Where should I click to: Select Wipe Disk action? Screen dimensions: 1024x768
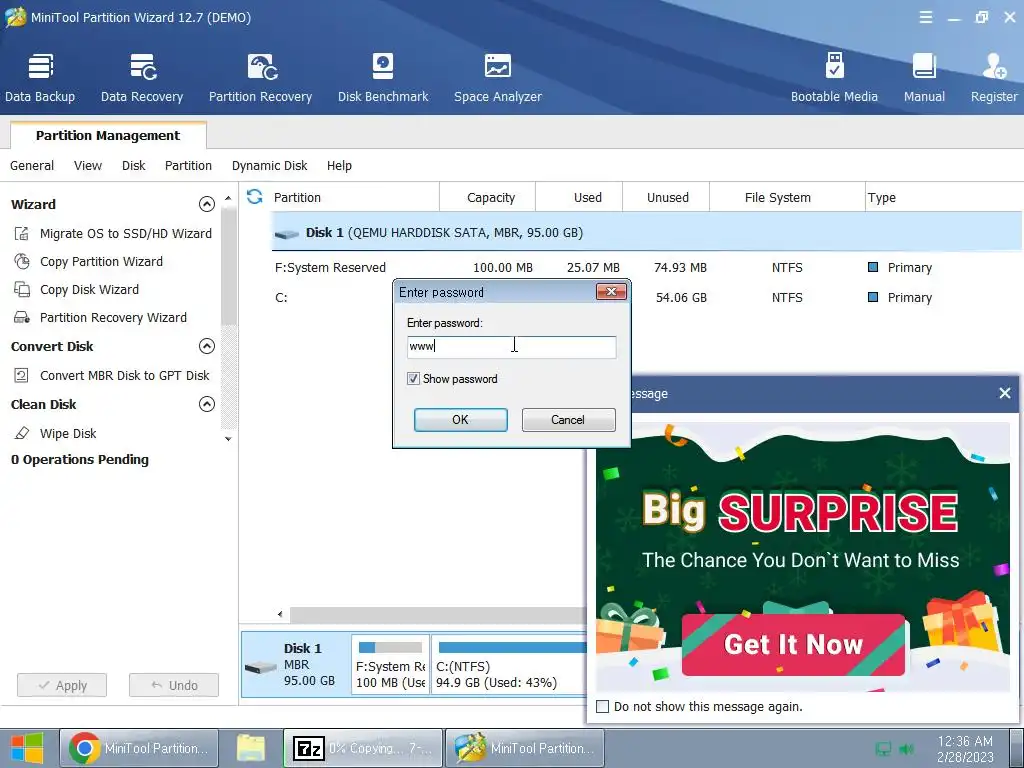click(56, 433)
